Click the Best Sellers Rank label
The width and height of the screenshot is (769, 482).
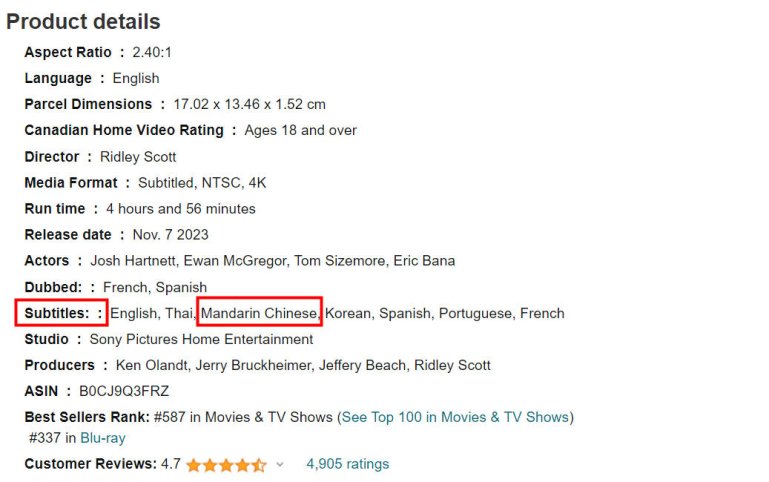88,417
